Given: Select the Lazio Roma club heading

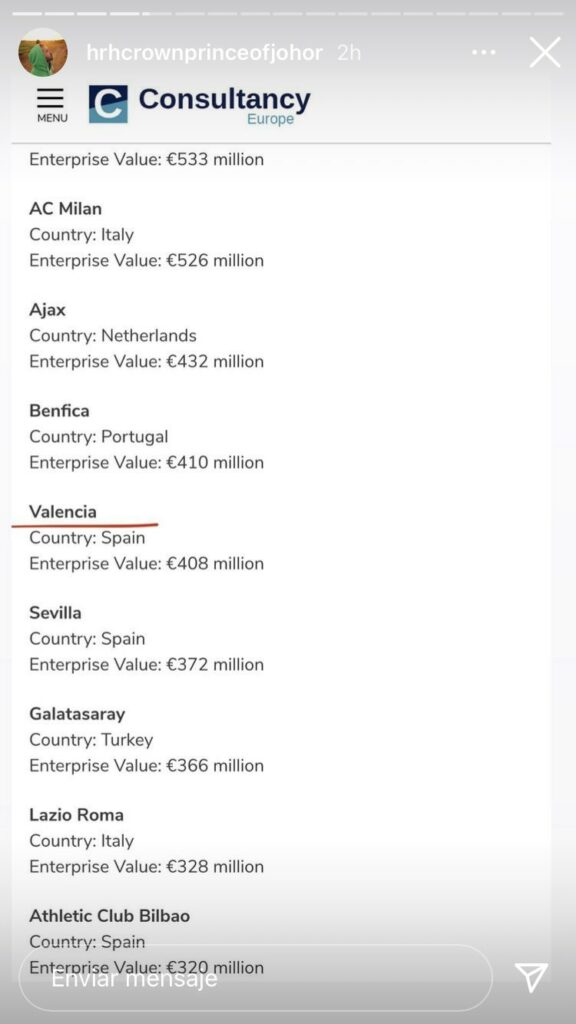Looking at the screenshot, I should [76, 814].
